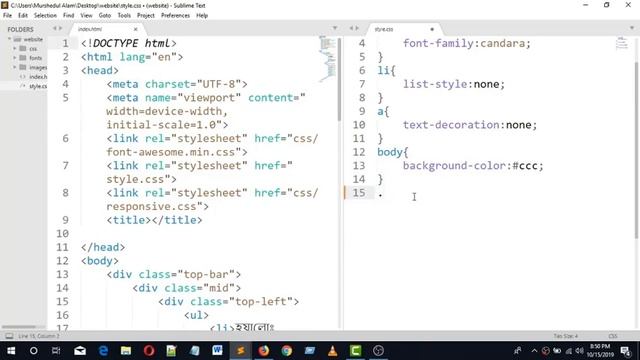Launch Google Chrome from taskbar

click(x=287, y=351)
